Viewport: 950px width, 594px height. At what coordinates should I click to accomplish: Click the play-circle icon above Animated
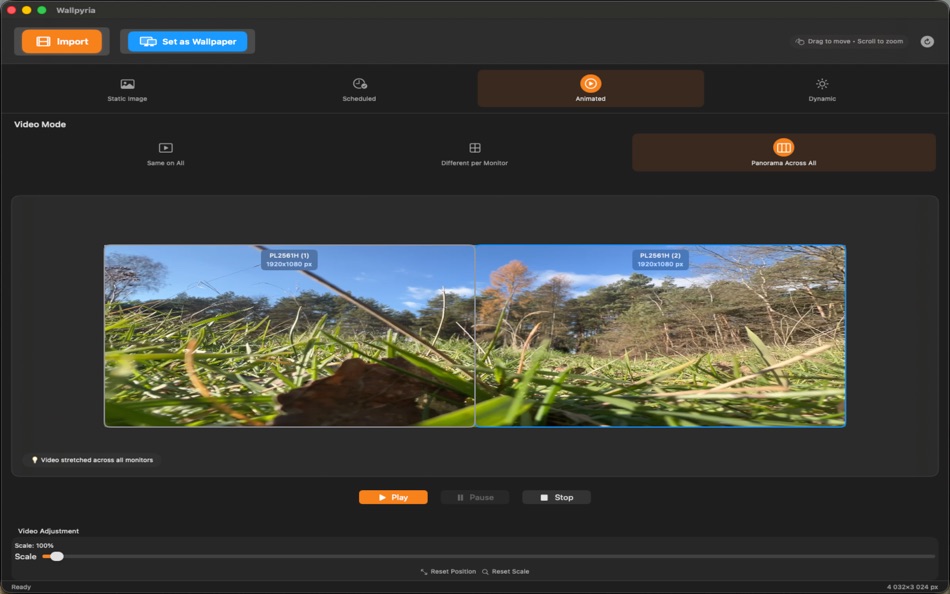591,84
